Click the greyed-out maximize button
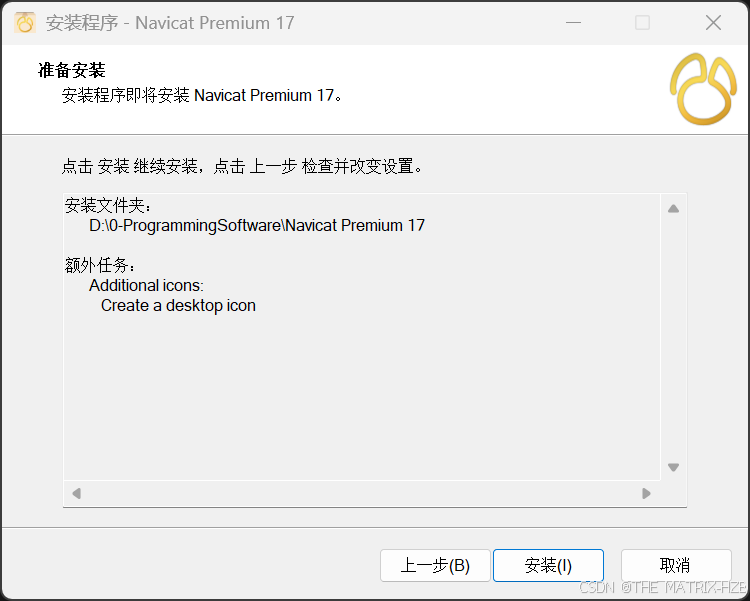This screenshot has width=750, height=601. click(x=642, y=22)
